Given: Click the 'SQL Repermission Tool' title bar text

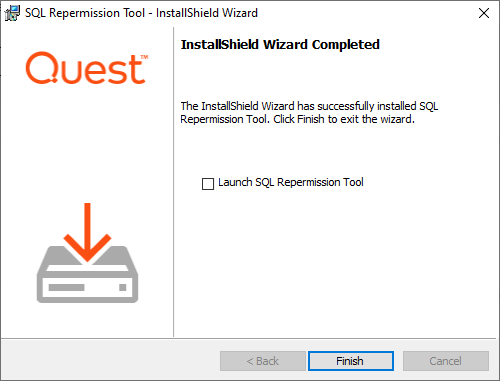Looking at the screenshot, I should [x=85, y=13].
